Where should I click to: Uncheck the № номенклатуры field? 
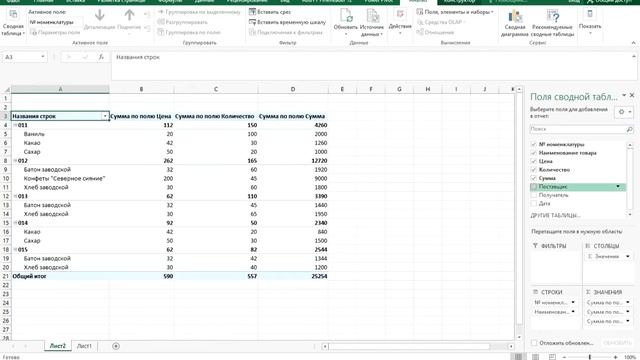click(x=533, y=144)
